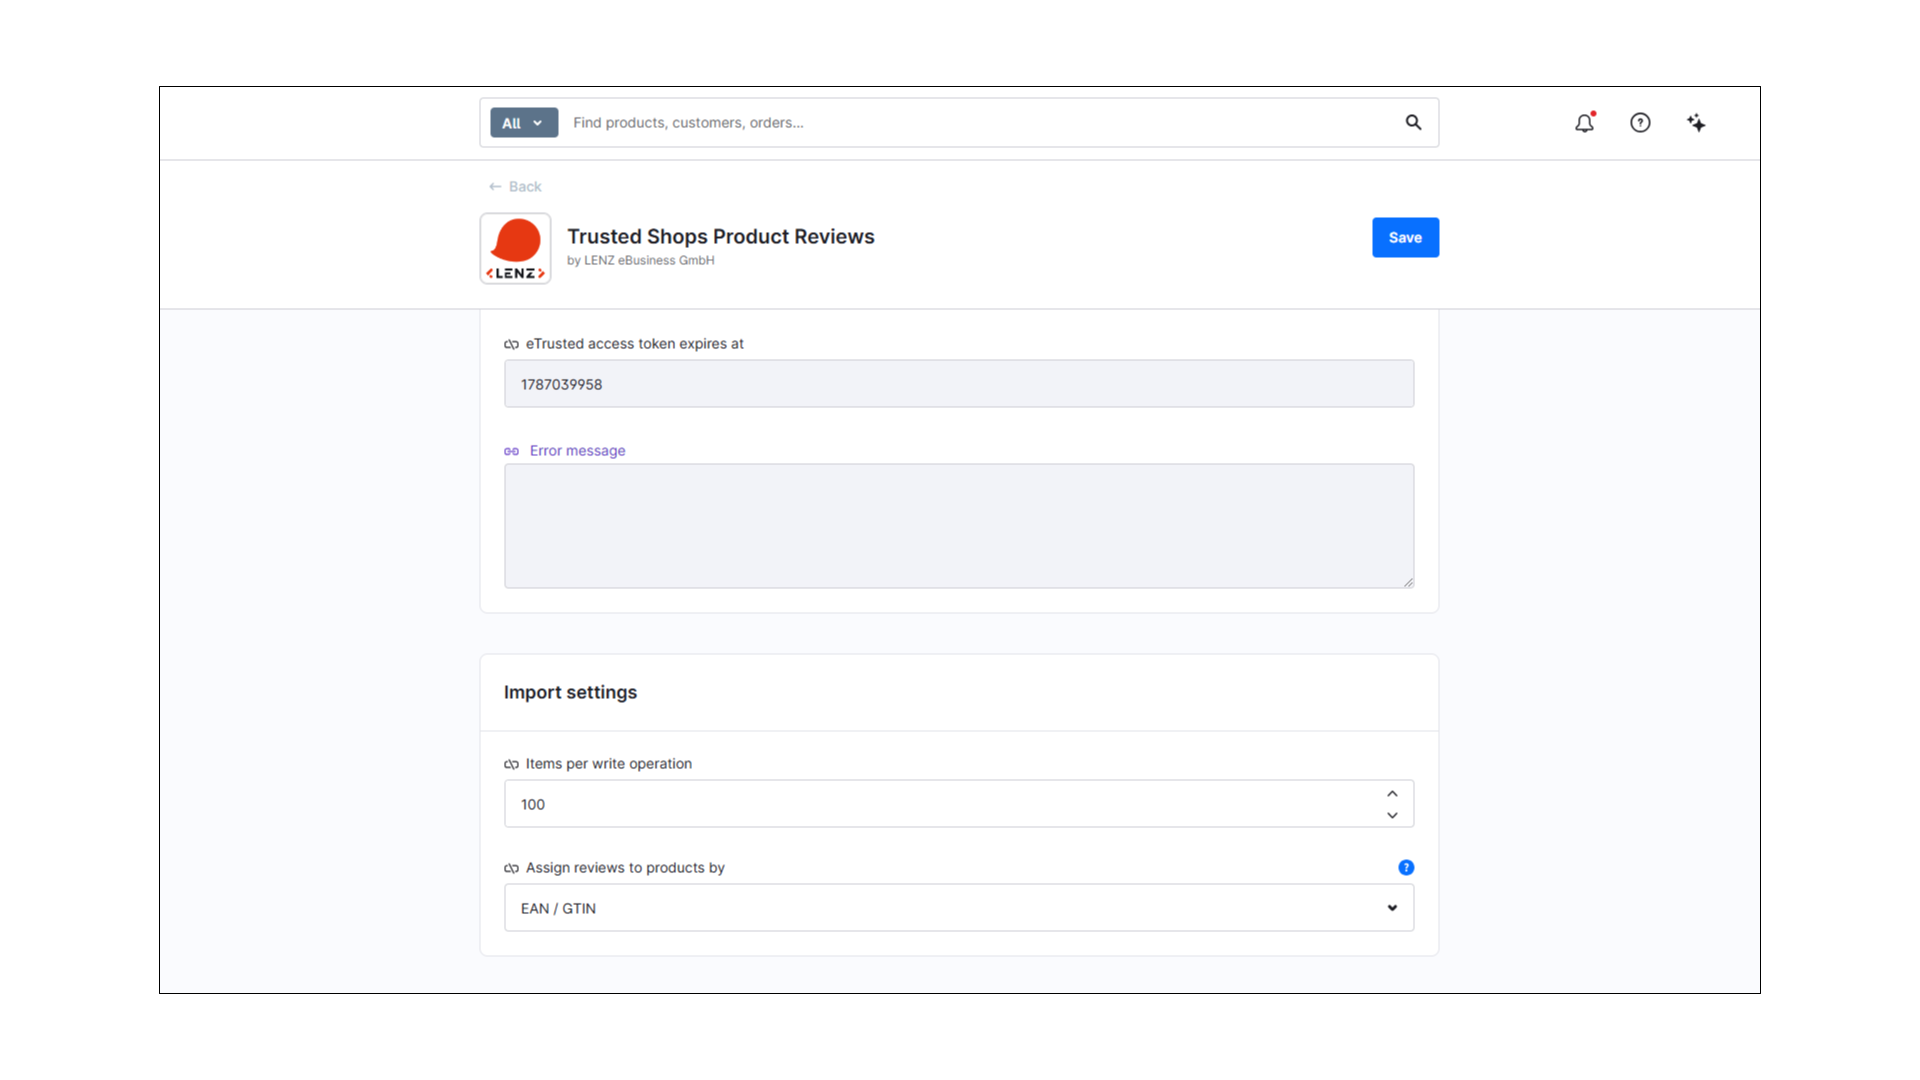1920x1080 pixels.
Task: Click the 'by LENZ eBusiness GmbH' text
Action: (x=641, y=260)
